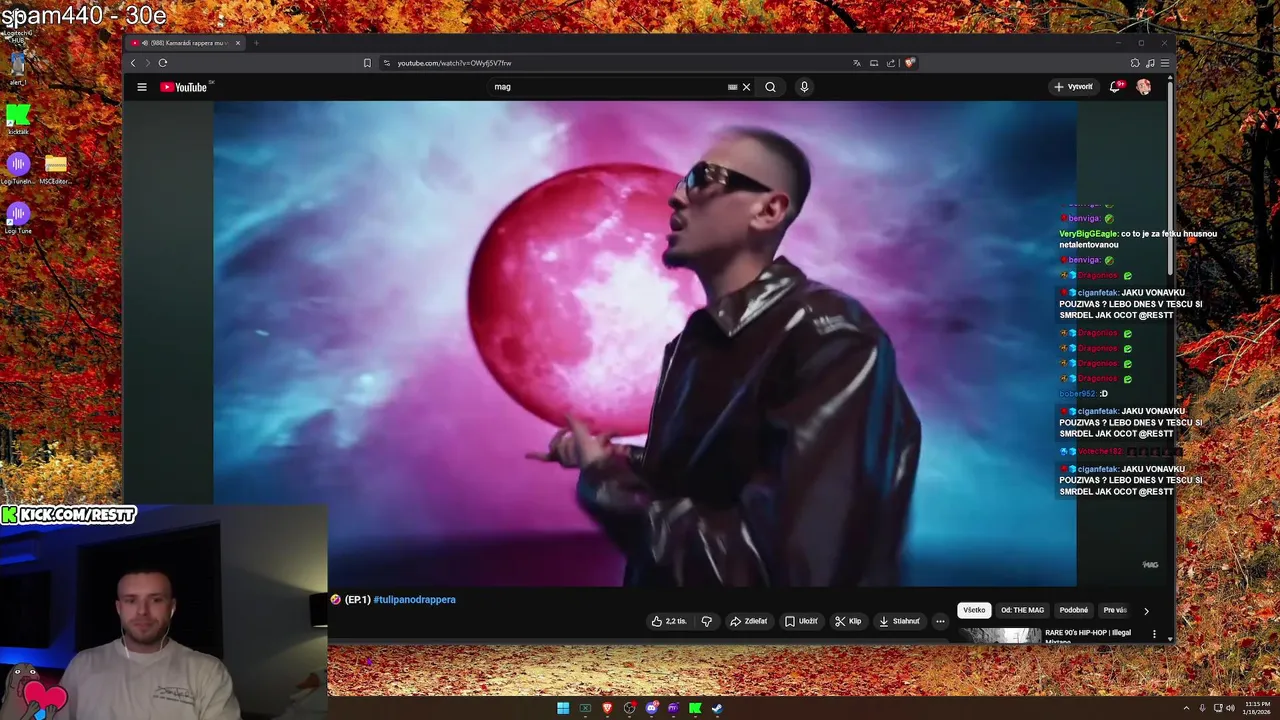This screenshot has width=1280, height=720.
Task: Download the video with Stiahnuť
Action: (x=899, y=621)
